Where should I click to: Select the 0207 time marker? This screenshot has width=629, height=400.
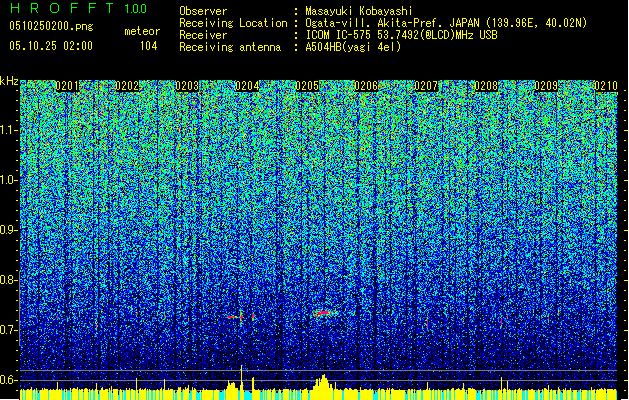pyautogui.click(x=426, y=86)
